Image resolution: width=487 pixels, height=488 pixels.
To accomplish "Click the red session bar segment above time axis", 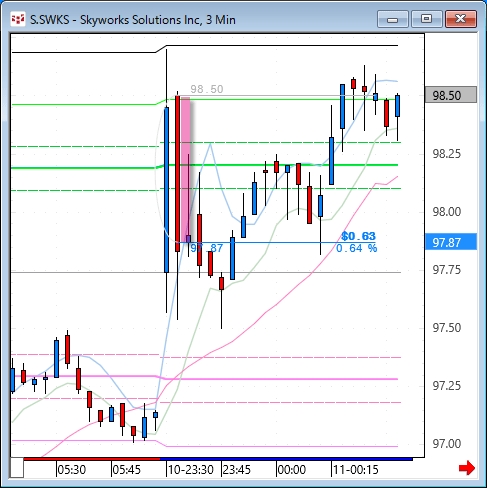I will coord(92,459).
